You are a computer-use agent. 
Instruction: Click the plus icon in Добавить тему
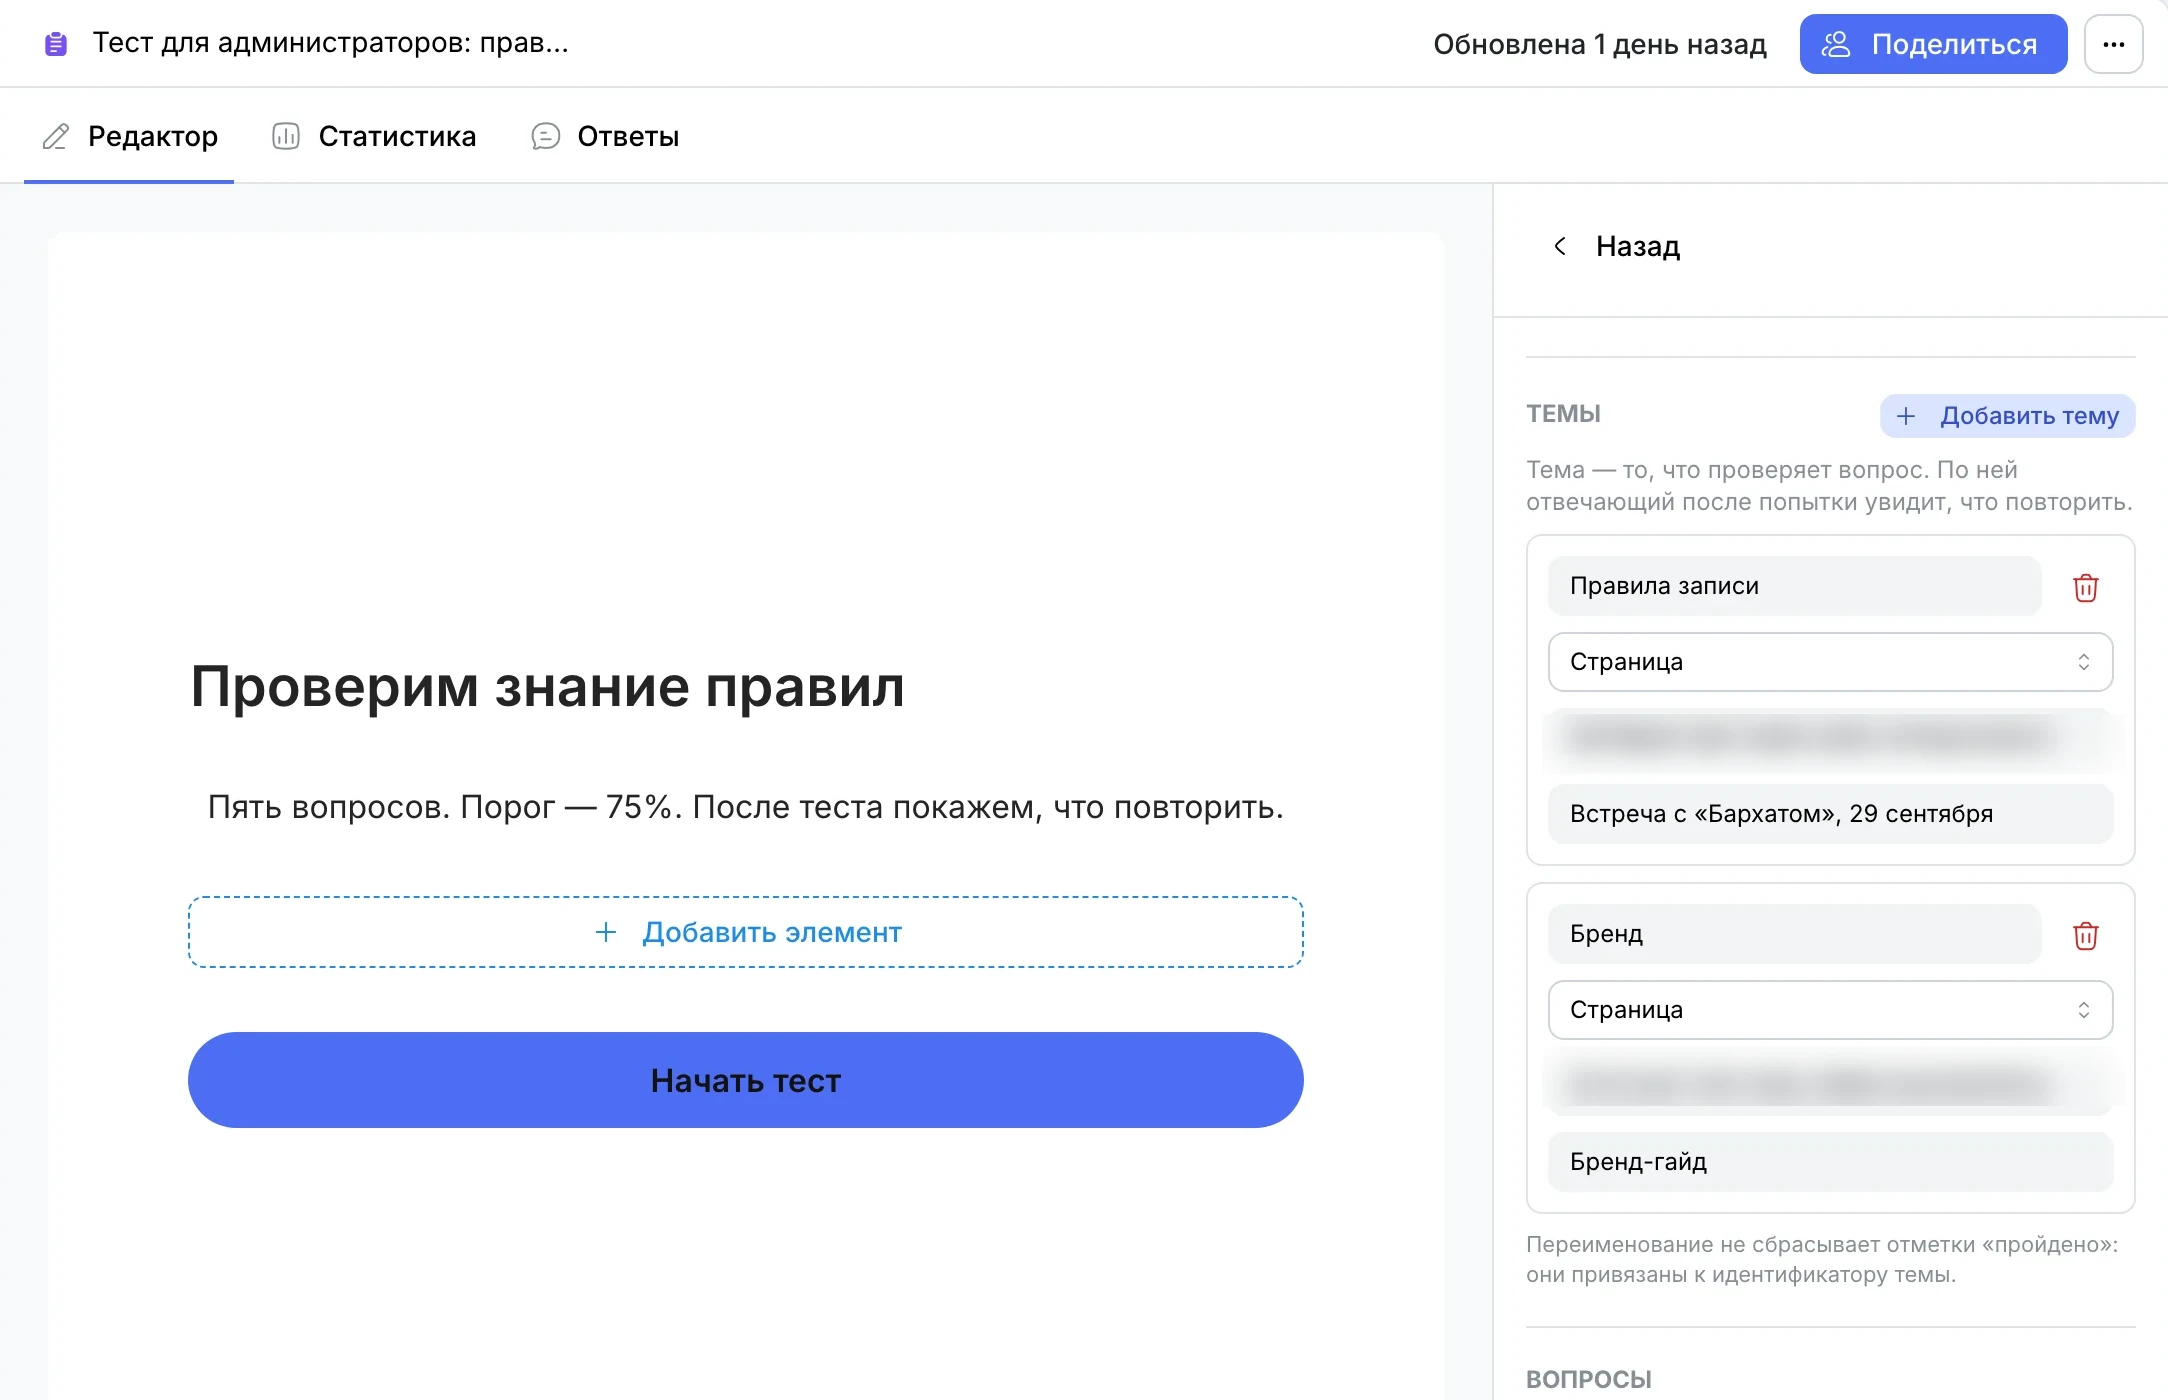point(1906,416)
